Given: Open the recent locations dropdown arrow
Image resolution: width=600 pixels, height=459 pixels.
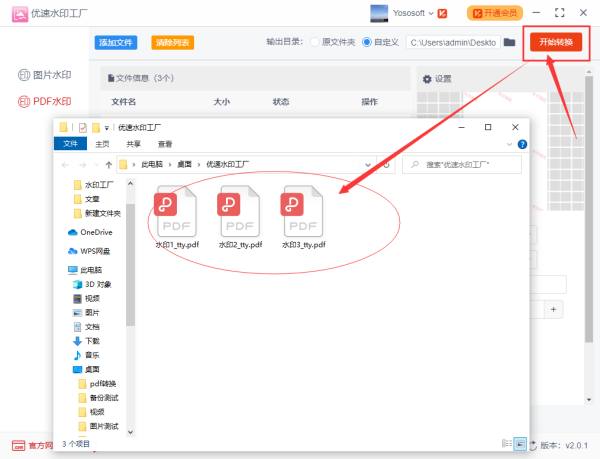Looking at the screenshot, I should coord(96,165).
